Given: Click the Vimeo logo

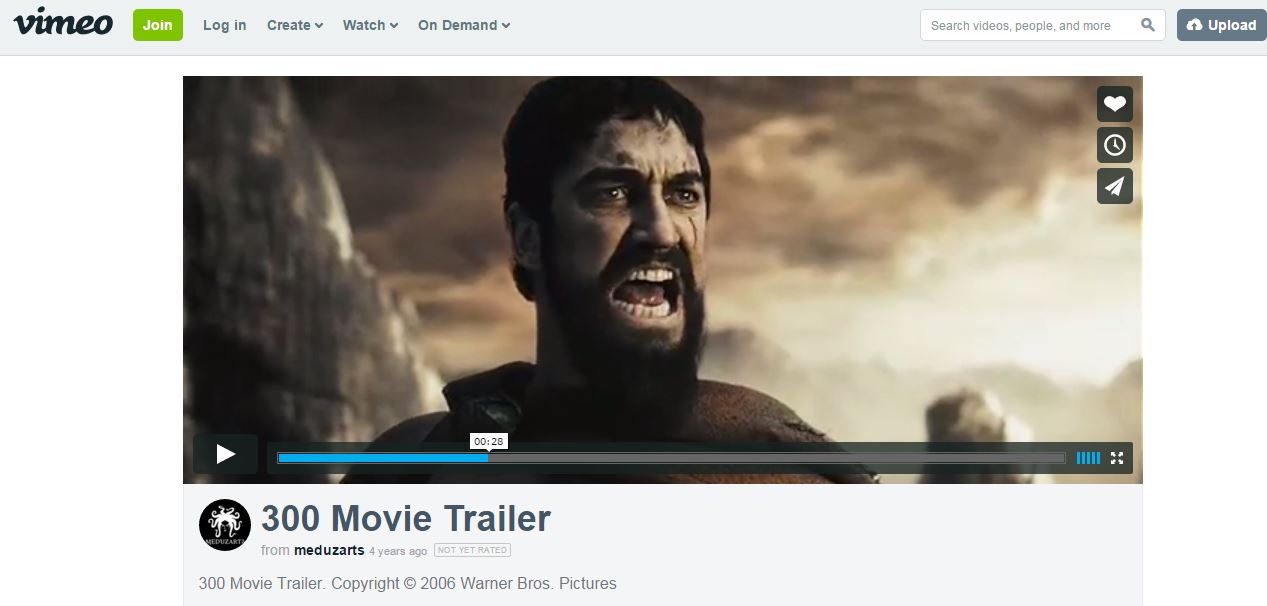Looking at the screenshot, I should coord(62,22).
